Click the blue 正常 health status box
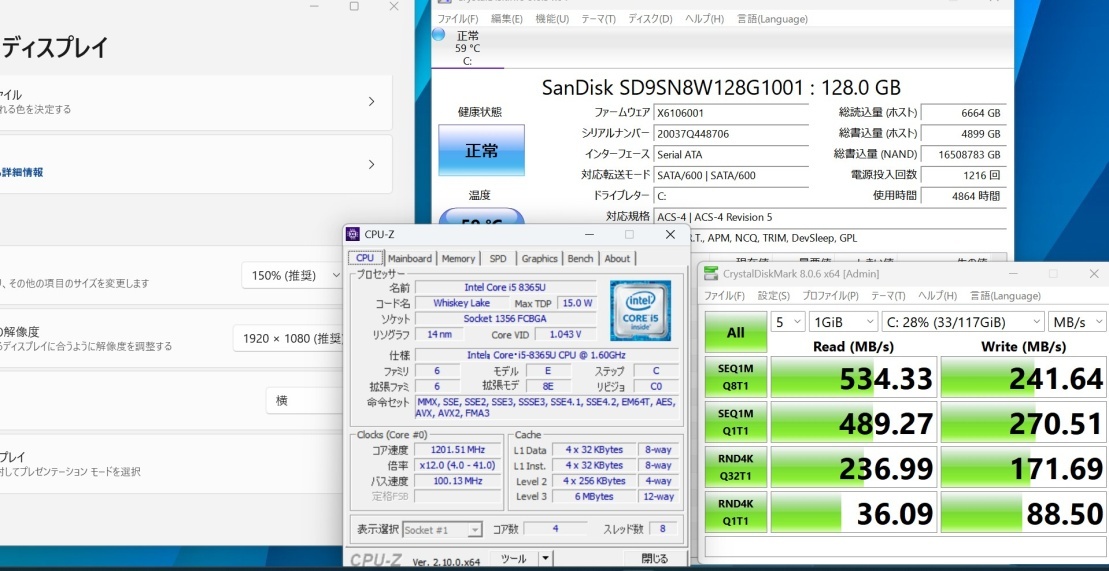The image size is (1109, 571). click(x=481, y=151)
